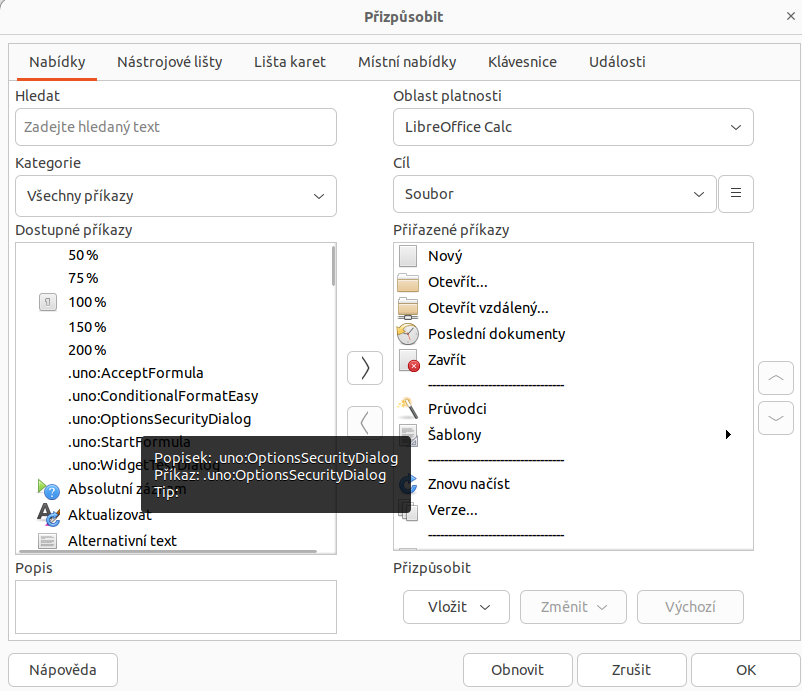802x691 pixels.
Task: Click the 100 % zoom icon
Action: coord(48,302)
